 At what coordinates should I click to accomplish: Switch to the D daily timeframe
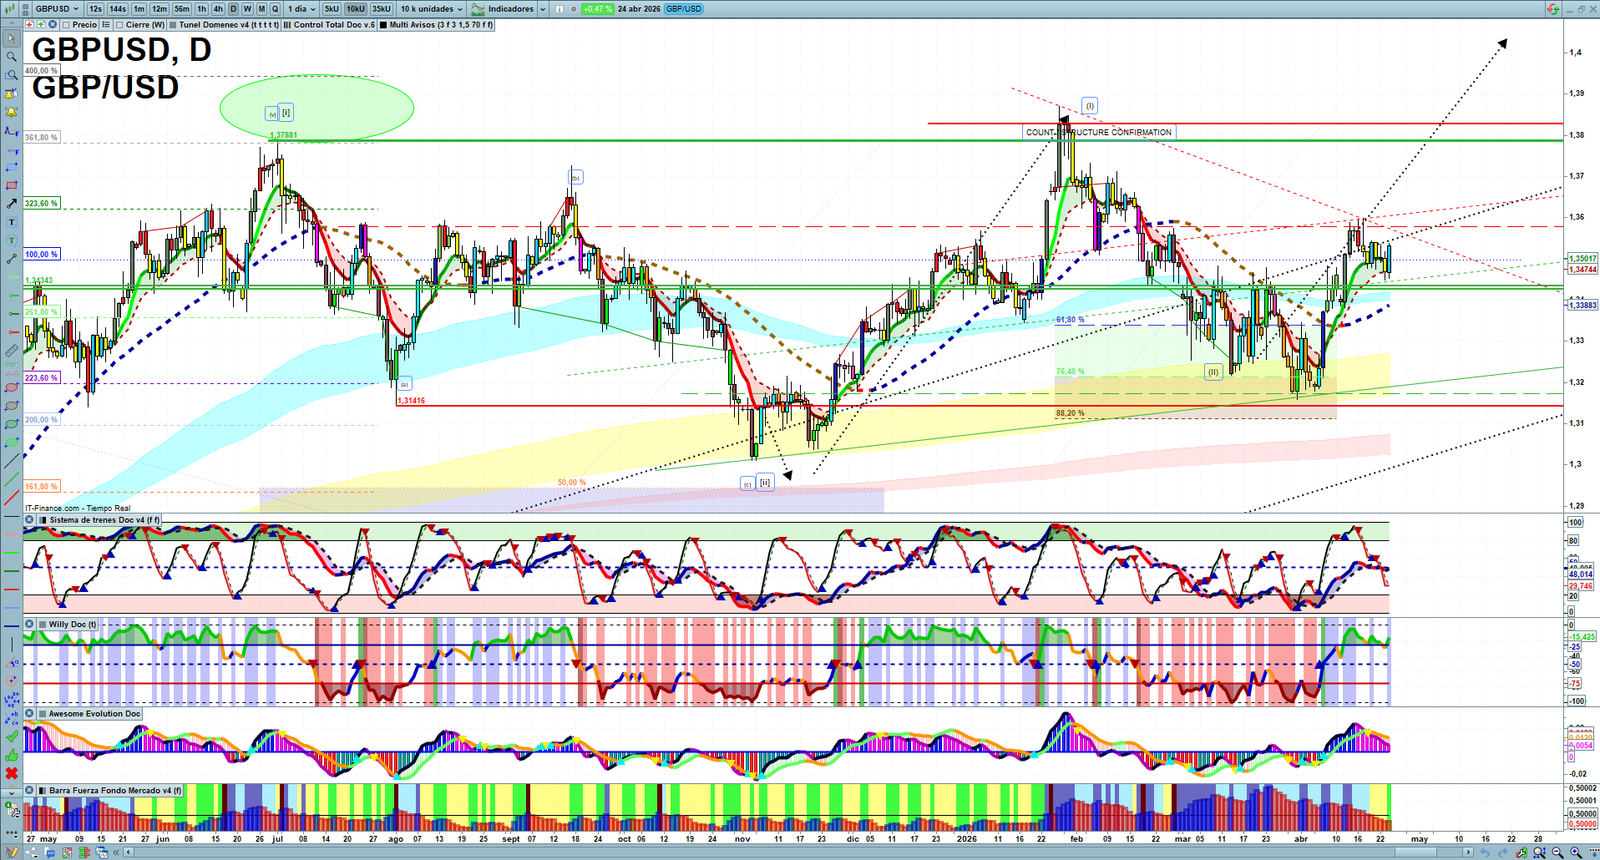tap(234, 9)
